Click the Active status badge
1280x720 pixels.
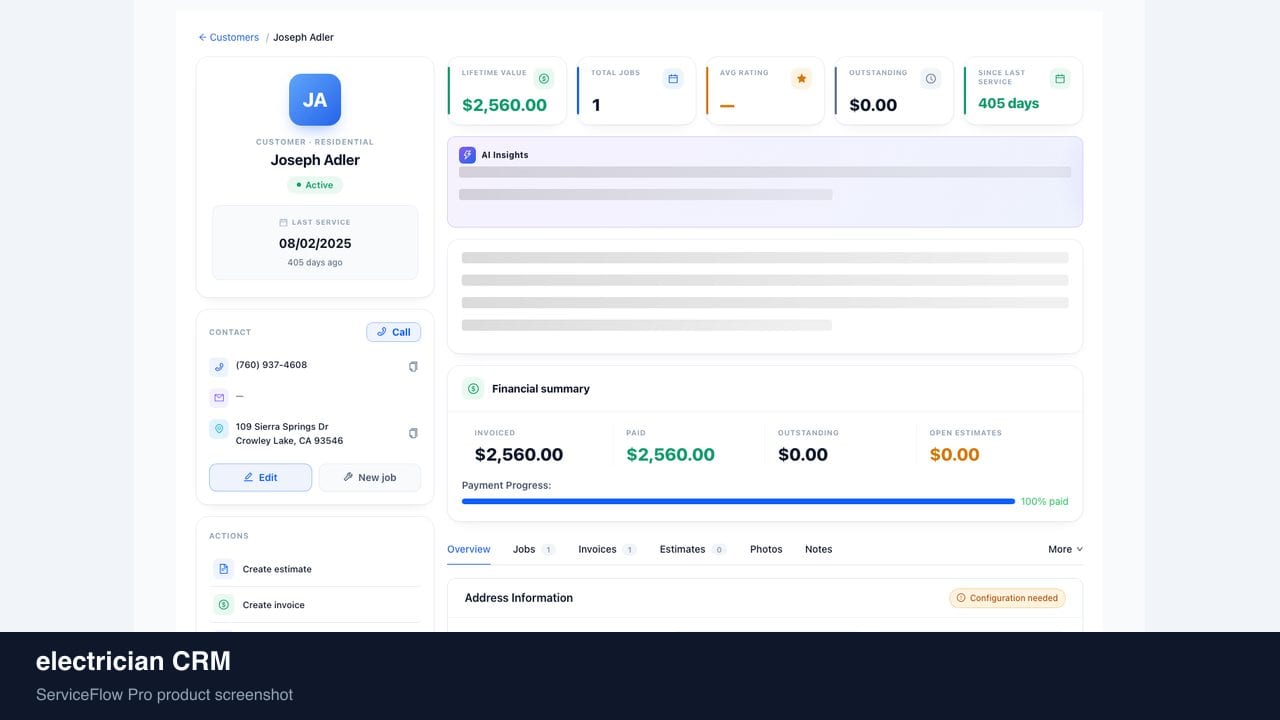point(315,185)
